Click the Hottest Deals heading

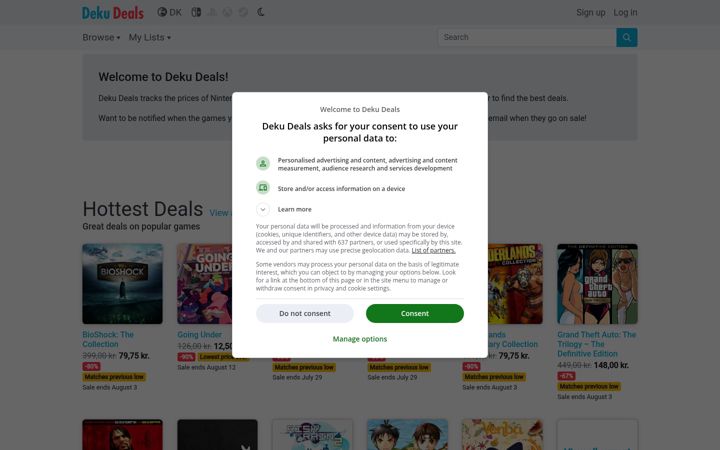(x=143, y=209)
